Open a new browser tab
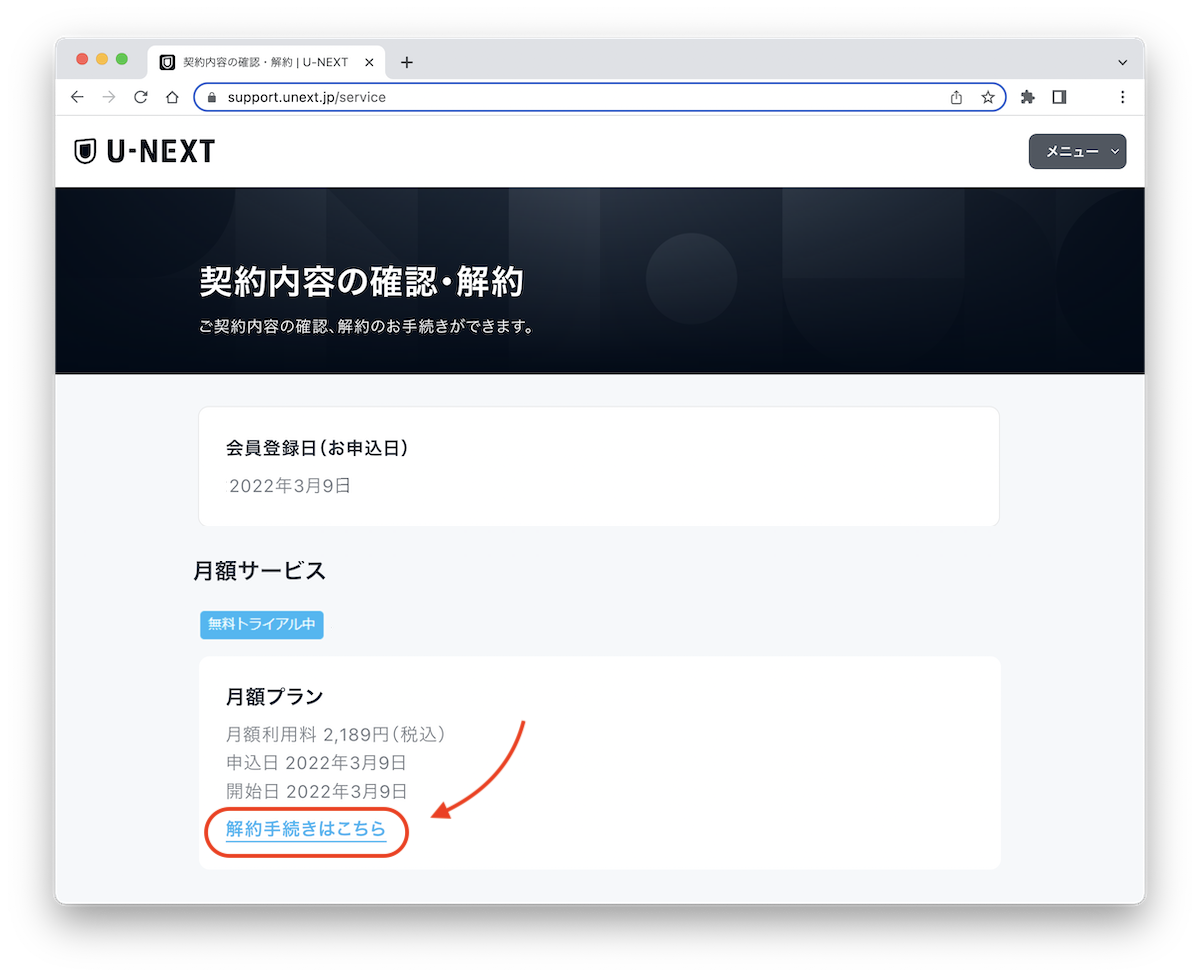Image resolution: width=1200 pixels, height=977 pixels. click(406, 61)
